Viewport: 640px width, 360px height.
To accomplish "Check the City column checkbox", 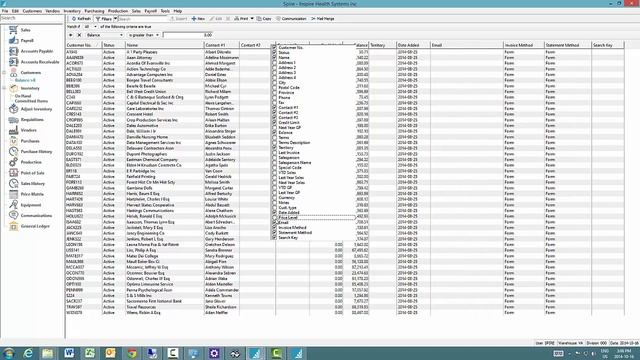I will pos(274,82).
